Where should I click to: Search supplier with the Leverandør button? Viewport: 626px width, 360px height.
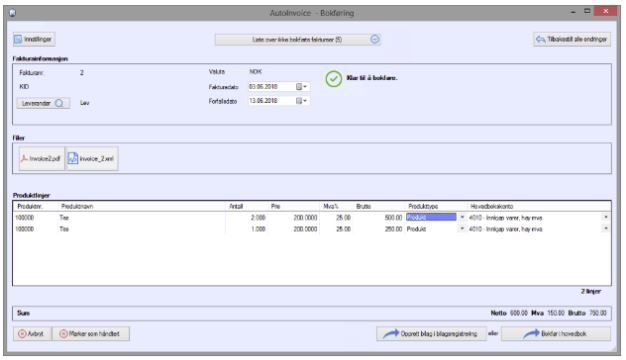tap(43, 103)
